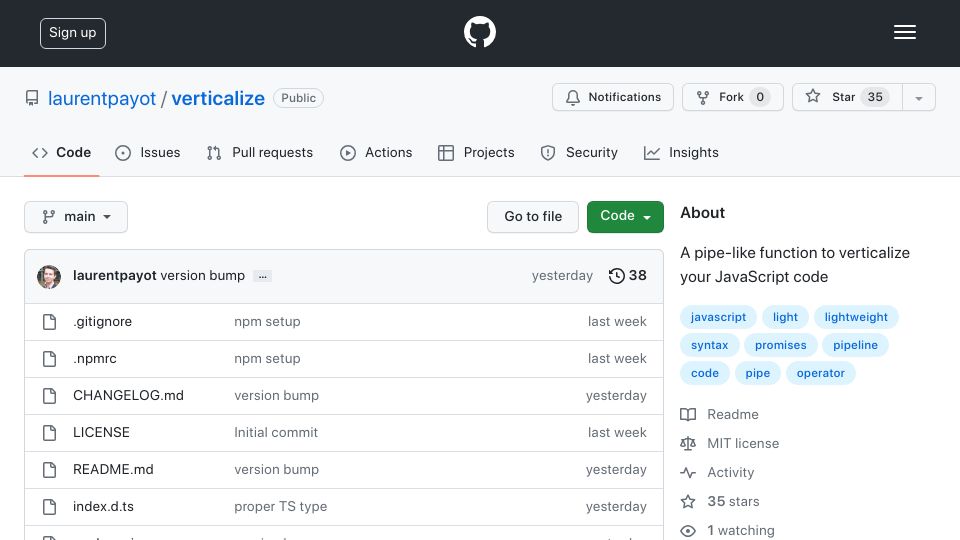Screen dimensions: 960x540
Task: Open the 1 watching link
Action: point(727,530)
